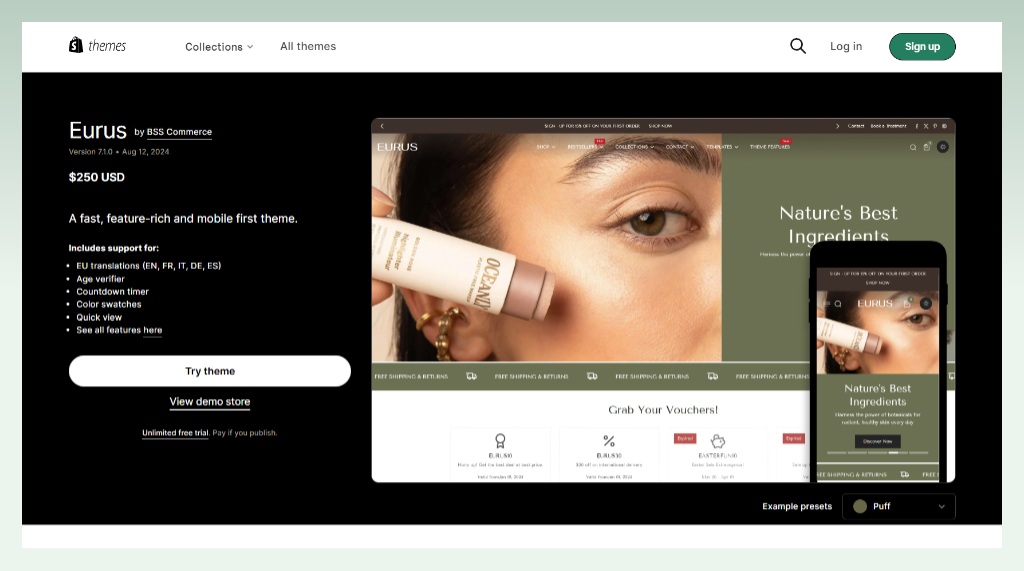This screenshot has height=571, width=1024.
Task: Click the Shopify themes logo
Action: (97, 45)
